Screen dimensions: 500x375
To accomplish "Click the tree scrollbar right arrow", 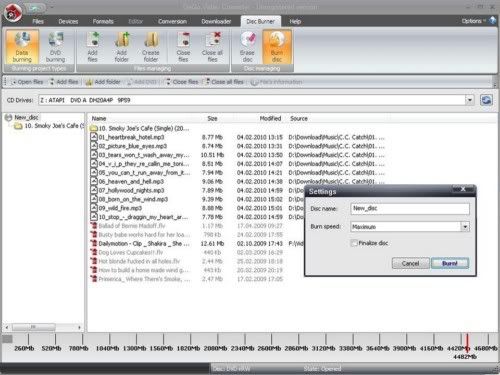I will [79, 327].
